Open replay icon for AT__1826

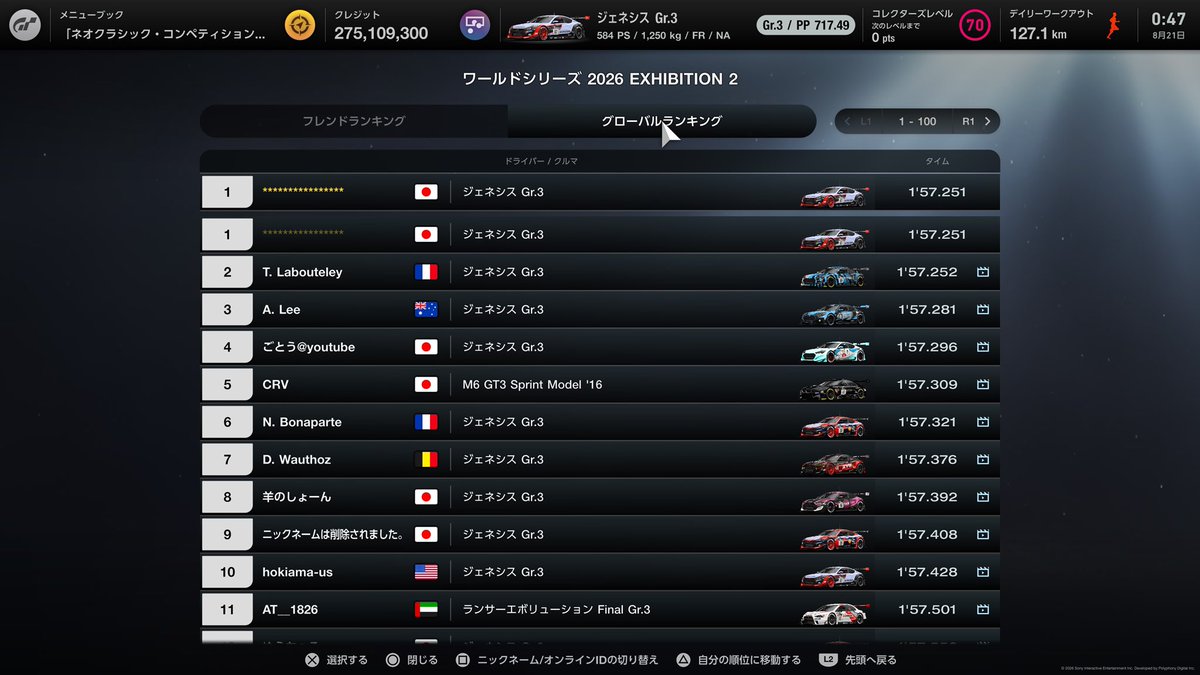pos(983,610)
